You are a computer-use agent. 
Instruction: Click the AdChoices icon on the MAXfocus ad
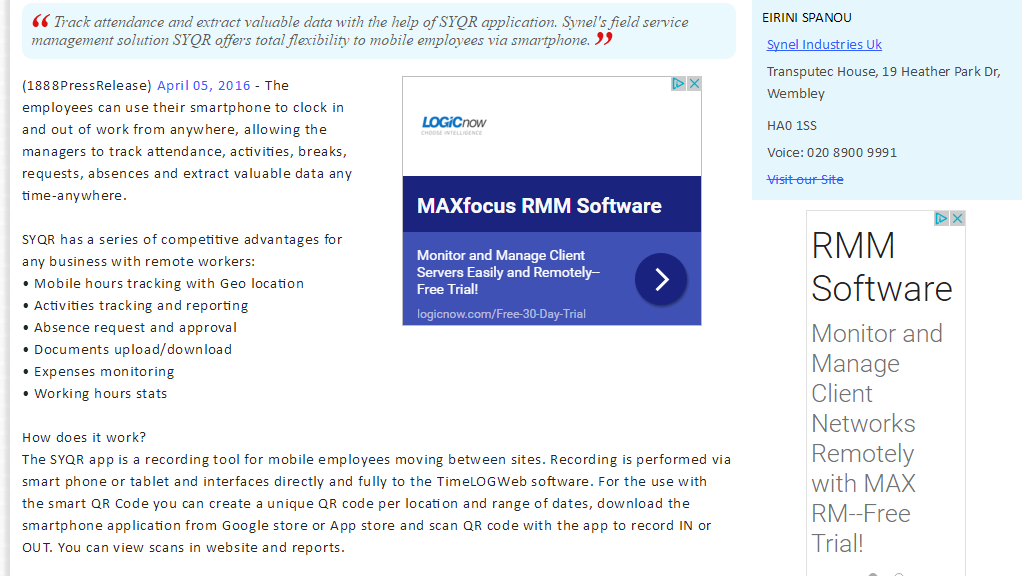click(x=678, y=84)
